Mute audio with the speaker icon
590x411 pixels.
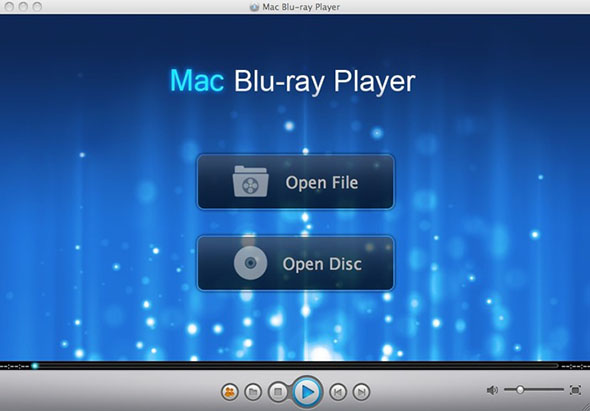pyautogui.click(x=492, y=390)
